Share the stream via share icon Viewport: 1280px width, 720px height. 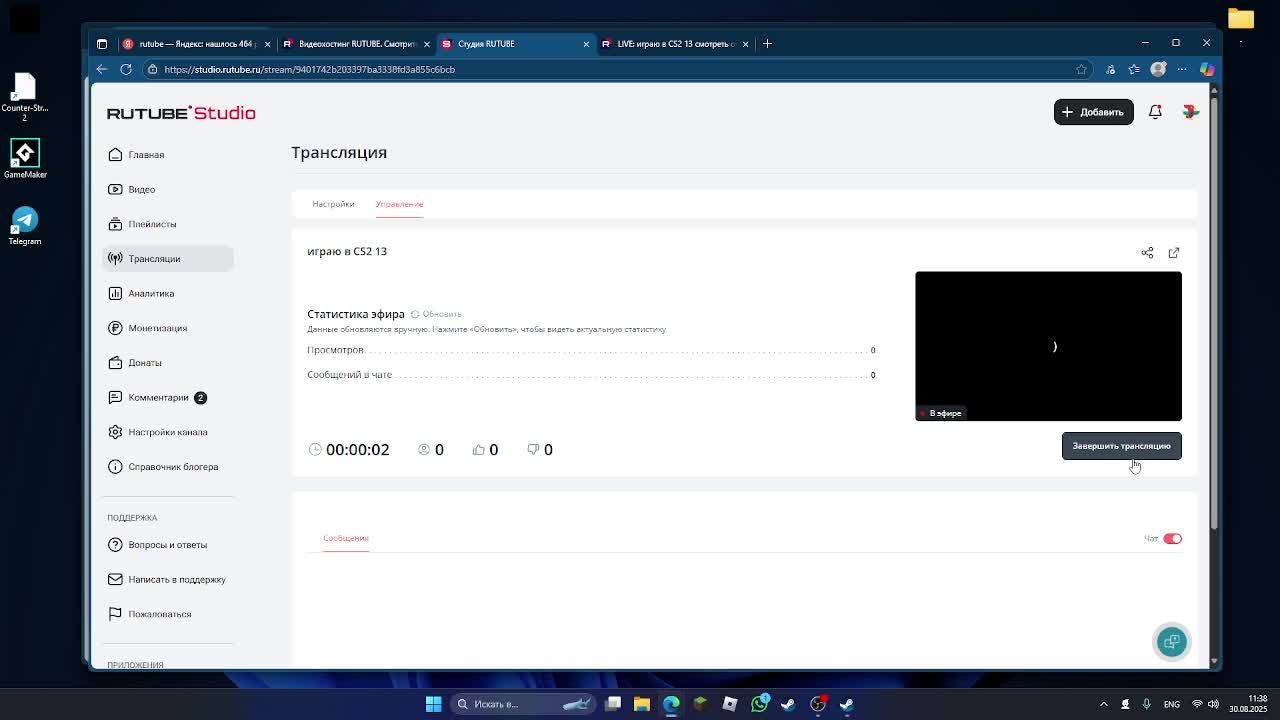tap(1147, 252)
